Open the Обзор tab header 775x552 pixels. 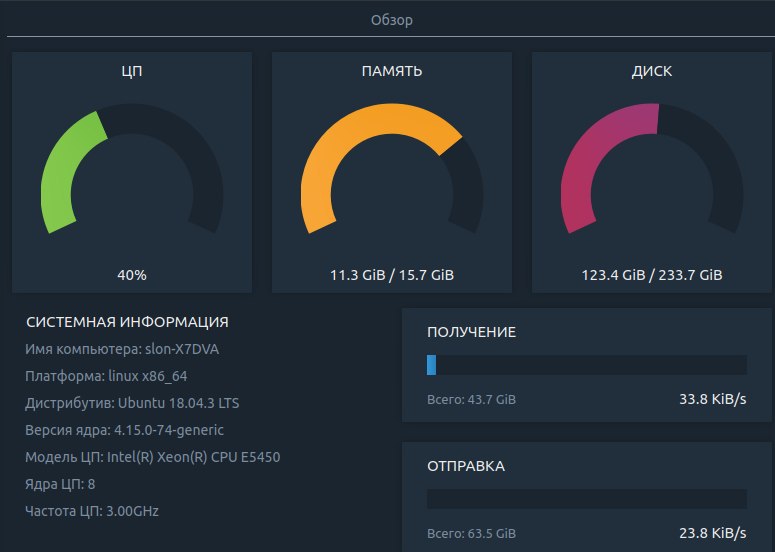tap(391, 20)
